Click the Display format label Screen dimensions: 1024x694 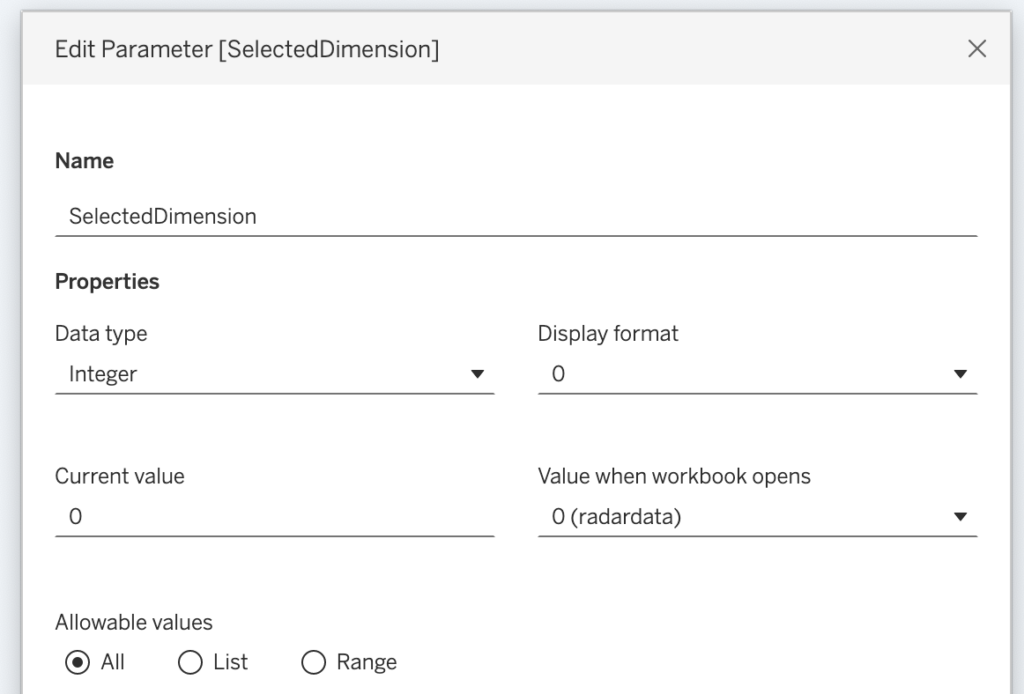608,334
